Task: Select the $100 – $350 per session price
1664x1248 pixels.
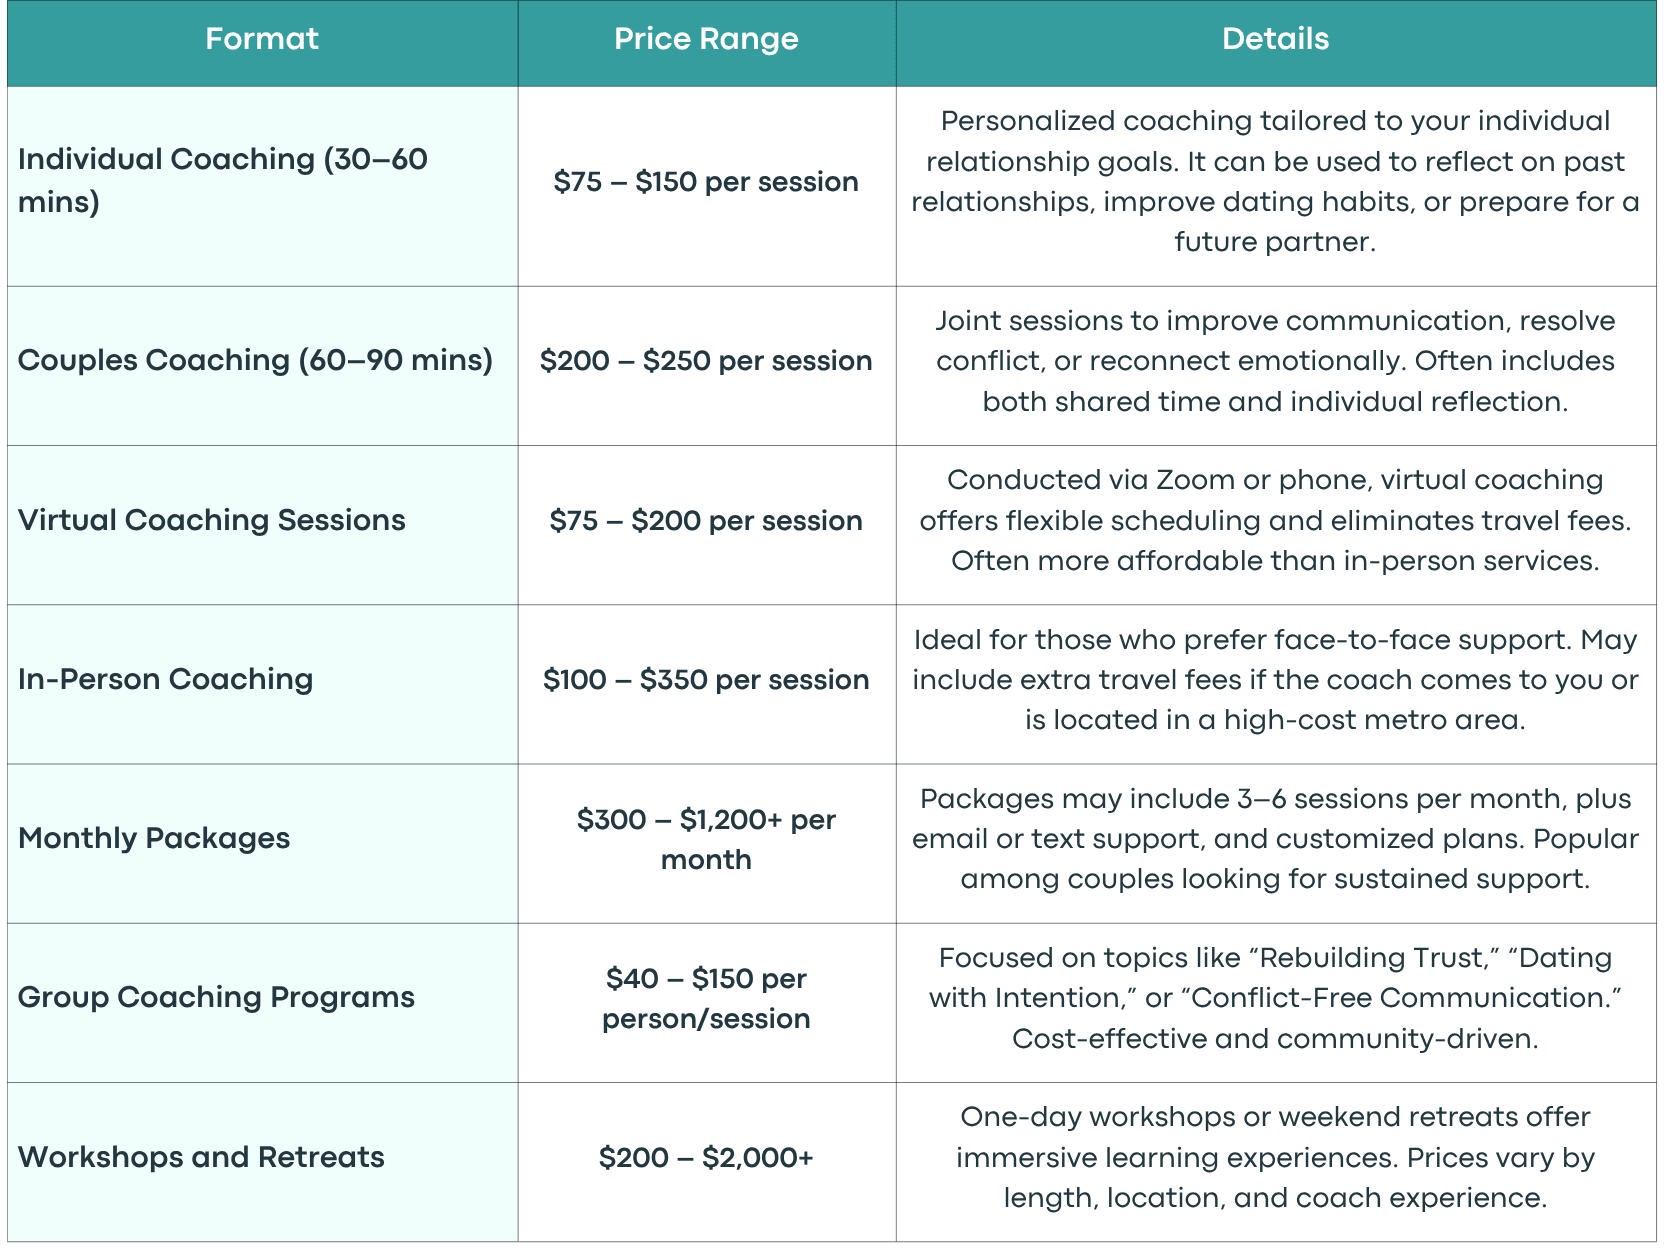Action: click(x=706, y=680)
